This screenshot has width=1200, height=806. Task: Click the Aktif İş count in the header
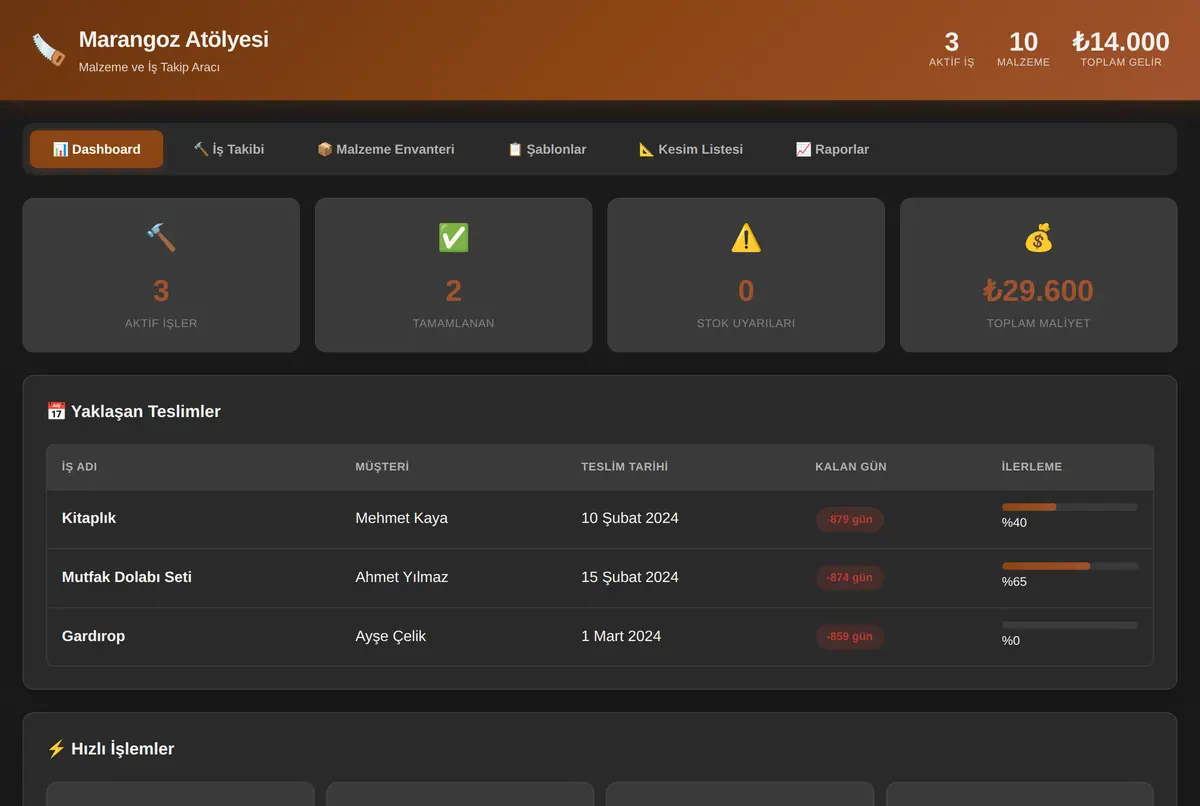coord(951,41)
